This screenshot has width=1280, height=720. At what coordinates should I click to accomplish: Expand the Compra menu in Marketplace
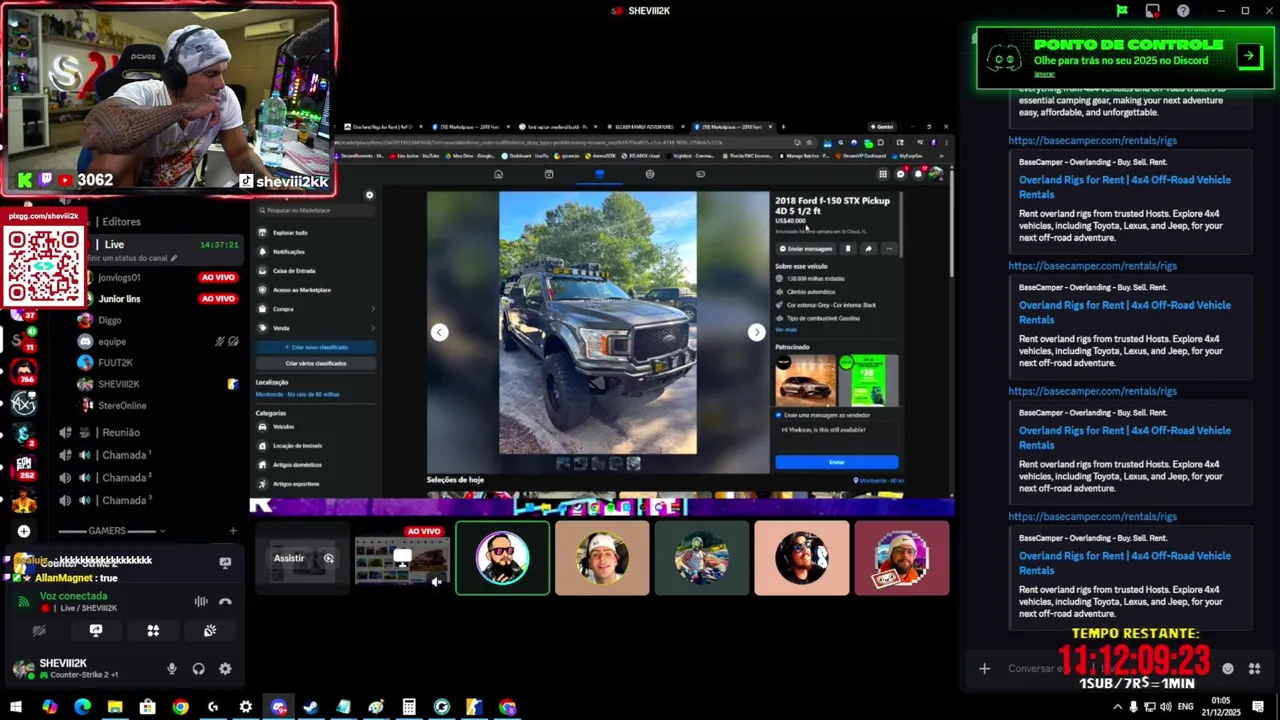click(x=316, y=309)
